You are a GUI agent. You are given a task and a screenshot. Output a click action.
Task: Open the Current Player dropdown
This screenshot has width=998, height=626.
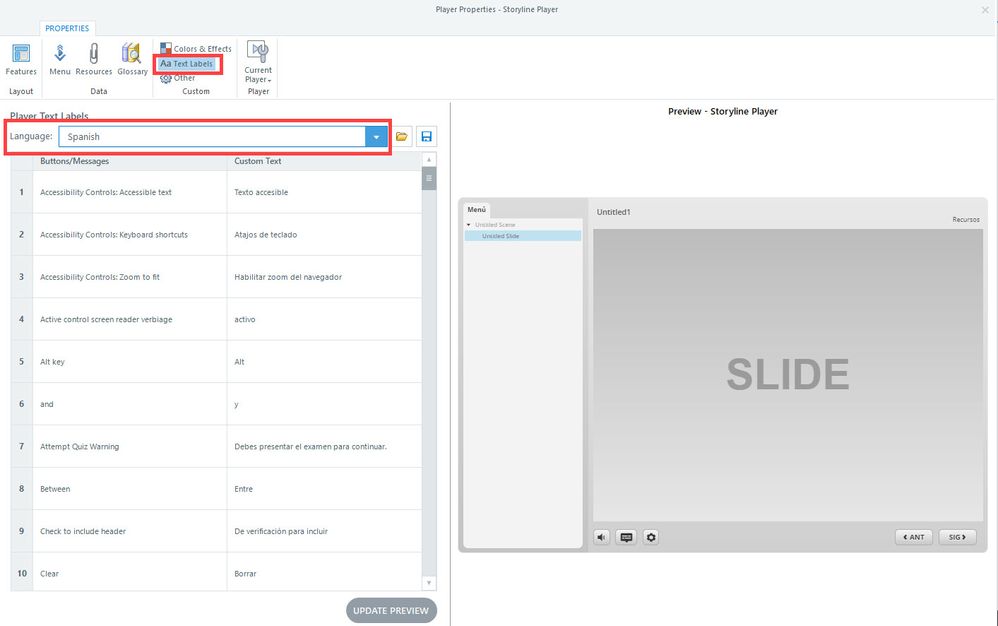click(258, 62)
